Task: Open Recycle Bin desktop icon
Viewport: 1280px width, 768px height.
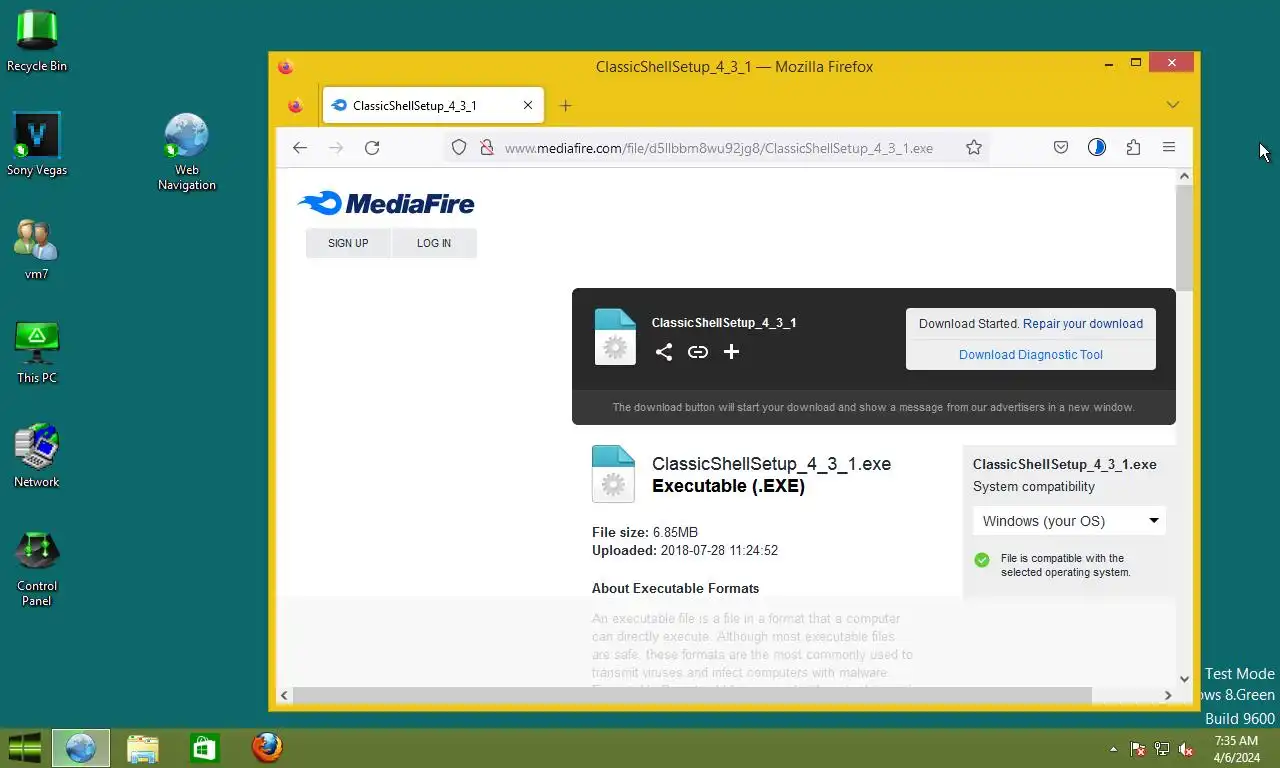Action: tap(37, 40)
